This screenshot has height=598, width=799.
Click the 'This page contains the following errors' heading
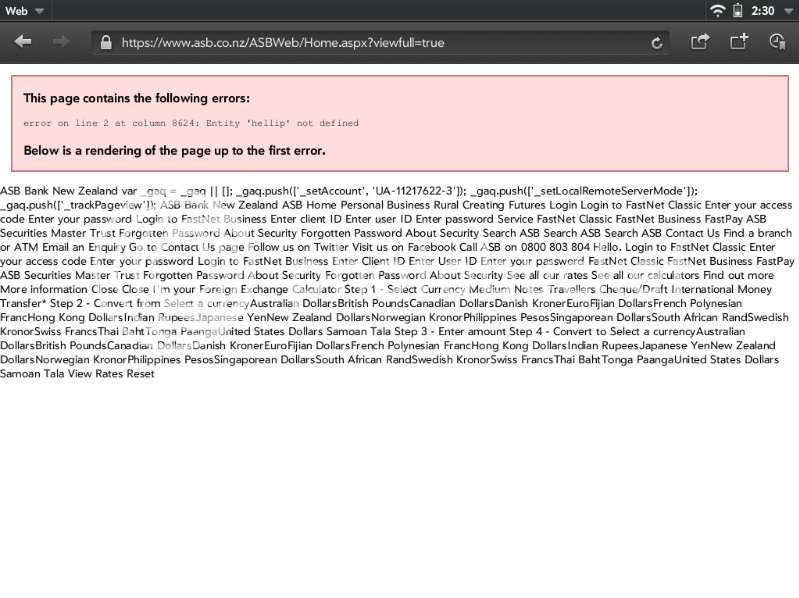pyautogui.click(x=137, y=98)
